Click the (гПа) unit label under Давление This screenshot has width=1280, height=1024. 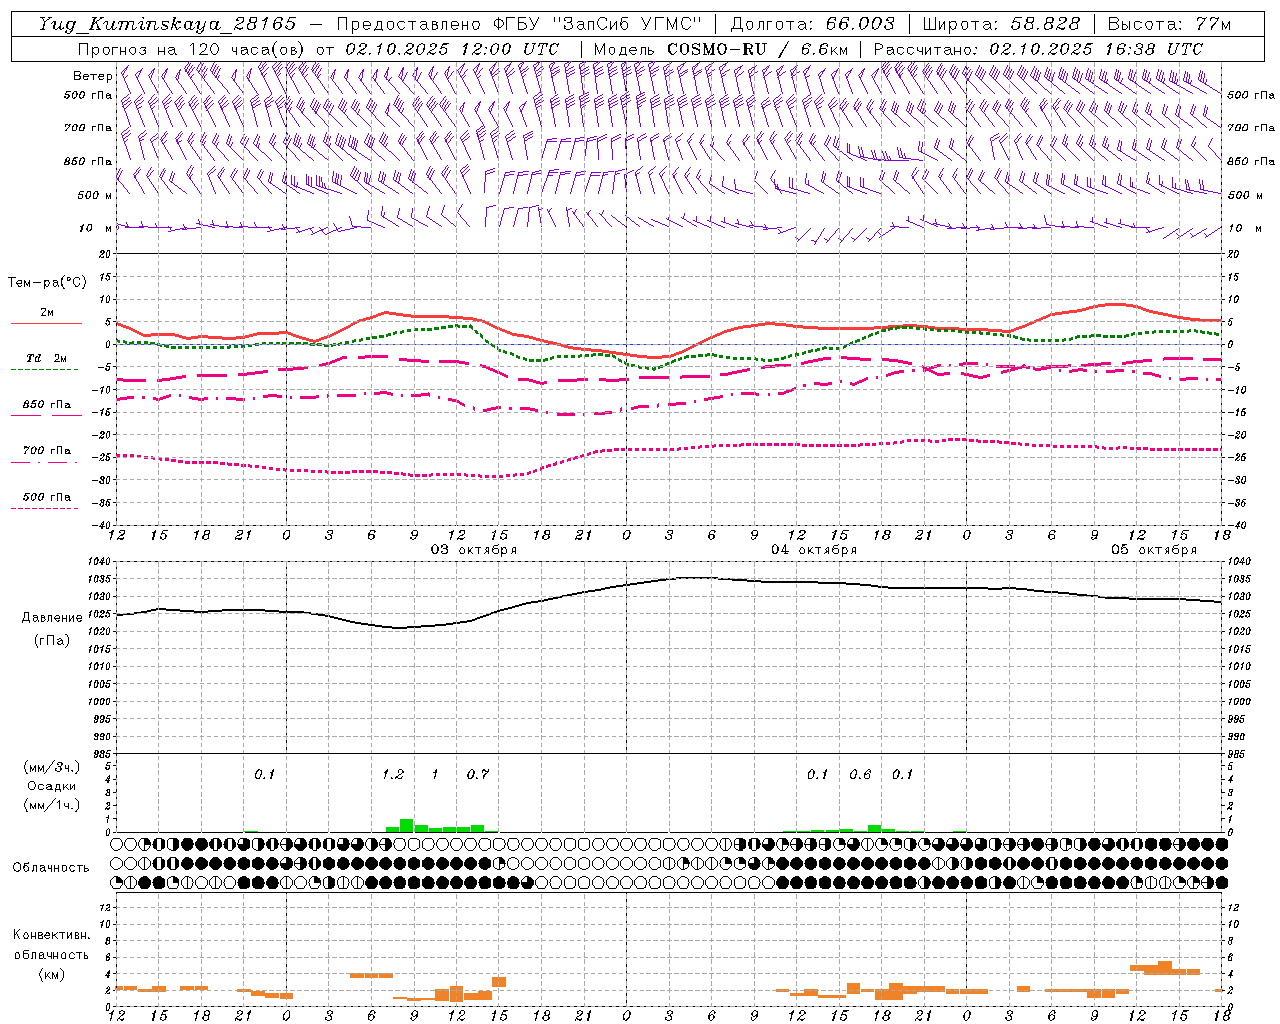pyautogui.click(x=51, y=641)
